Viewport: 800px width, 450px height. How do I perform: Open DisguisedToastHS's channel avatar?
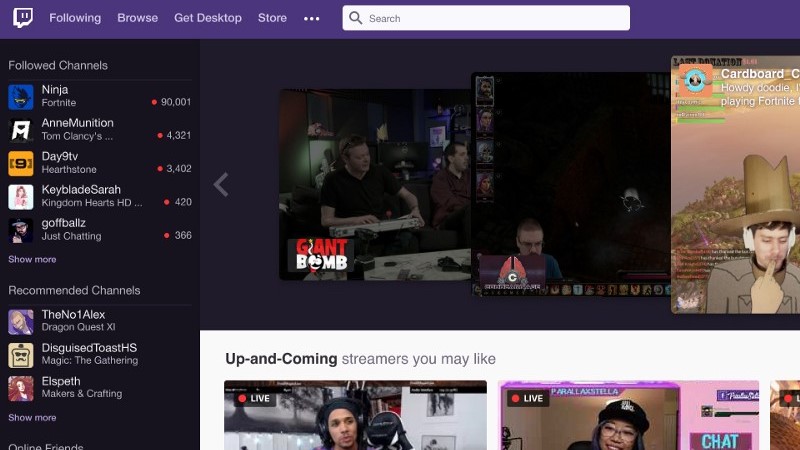21,355
